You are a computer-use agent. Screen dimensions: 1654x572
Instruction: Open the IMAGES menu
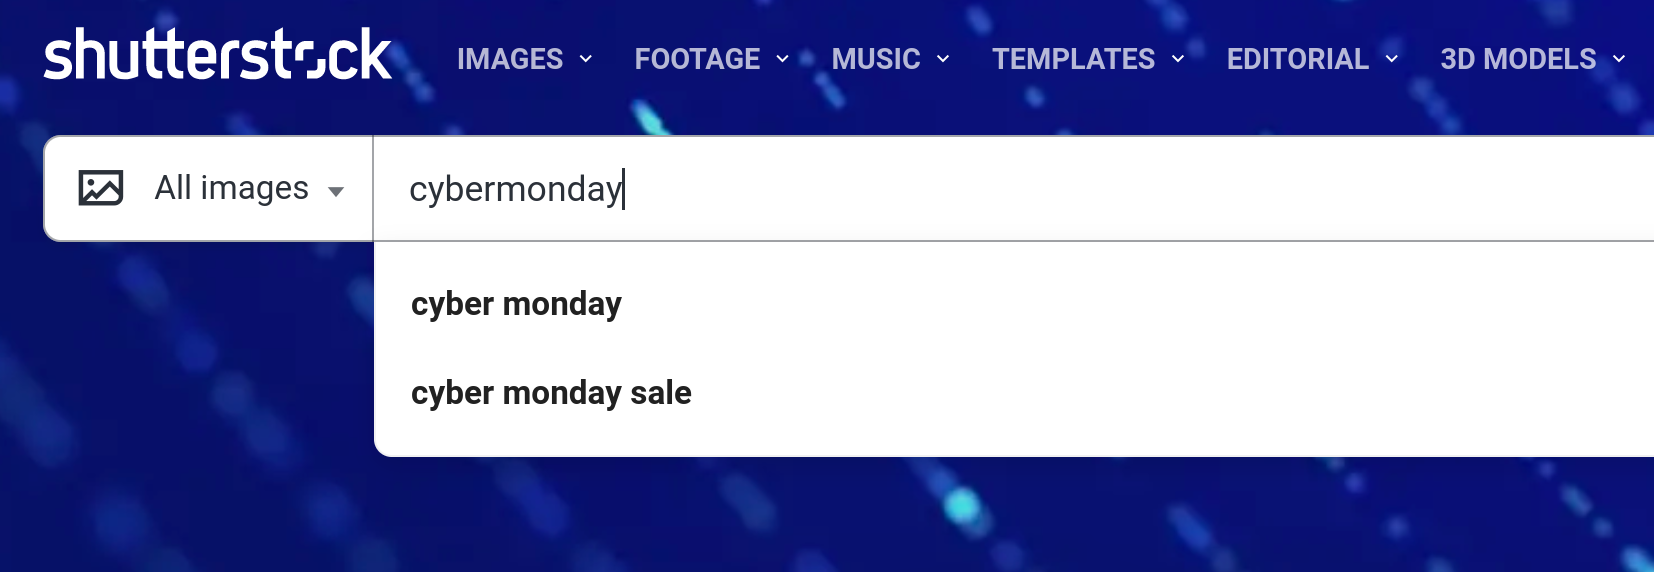pos(510,59)
